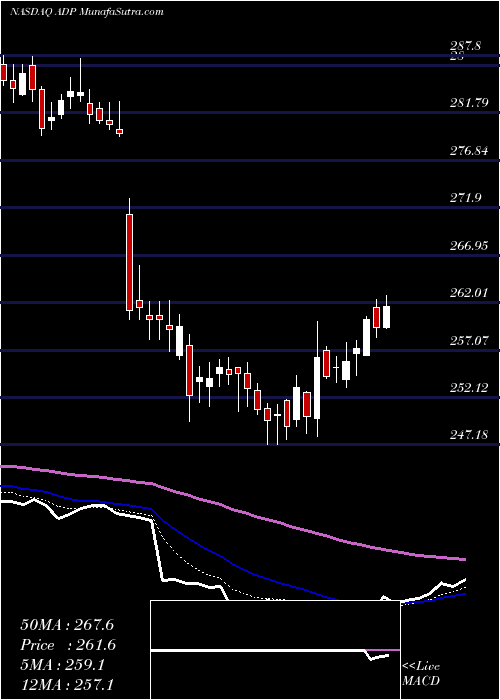Image resolution: width=500 pixels, height=700 pixels.
Task: Select the 247.18 price level label
Action: [x=470, y=434]
